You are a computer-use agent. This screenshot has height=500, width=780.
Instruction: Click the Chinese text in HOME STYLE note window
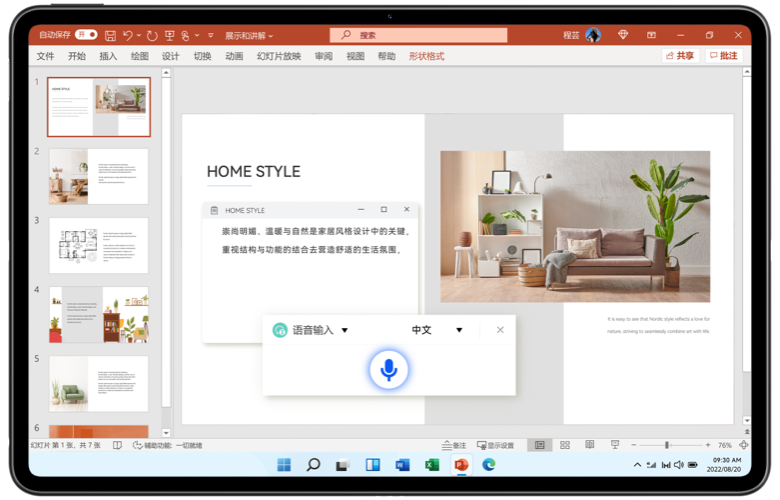[315, 240]
